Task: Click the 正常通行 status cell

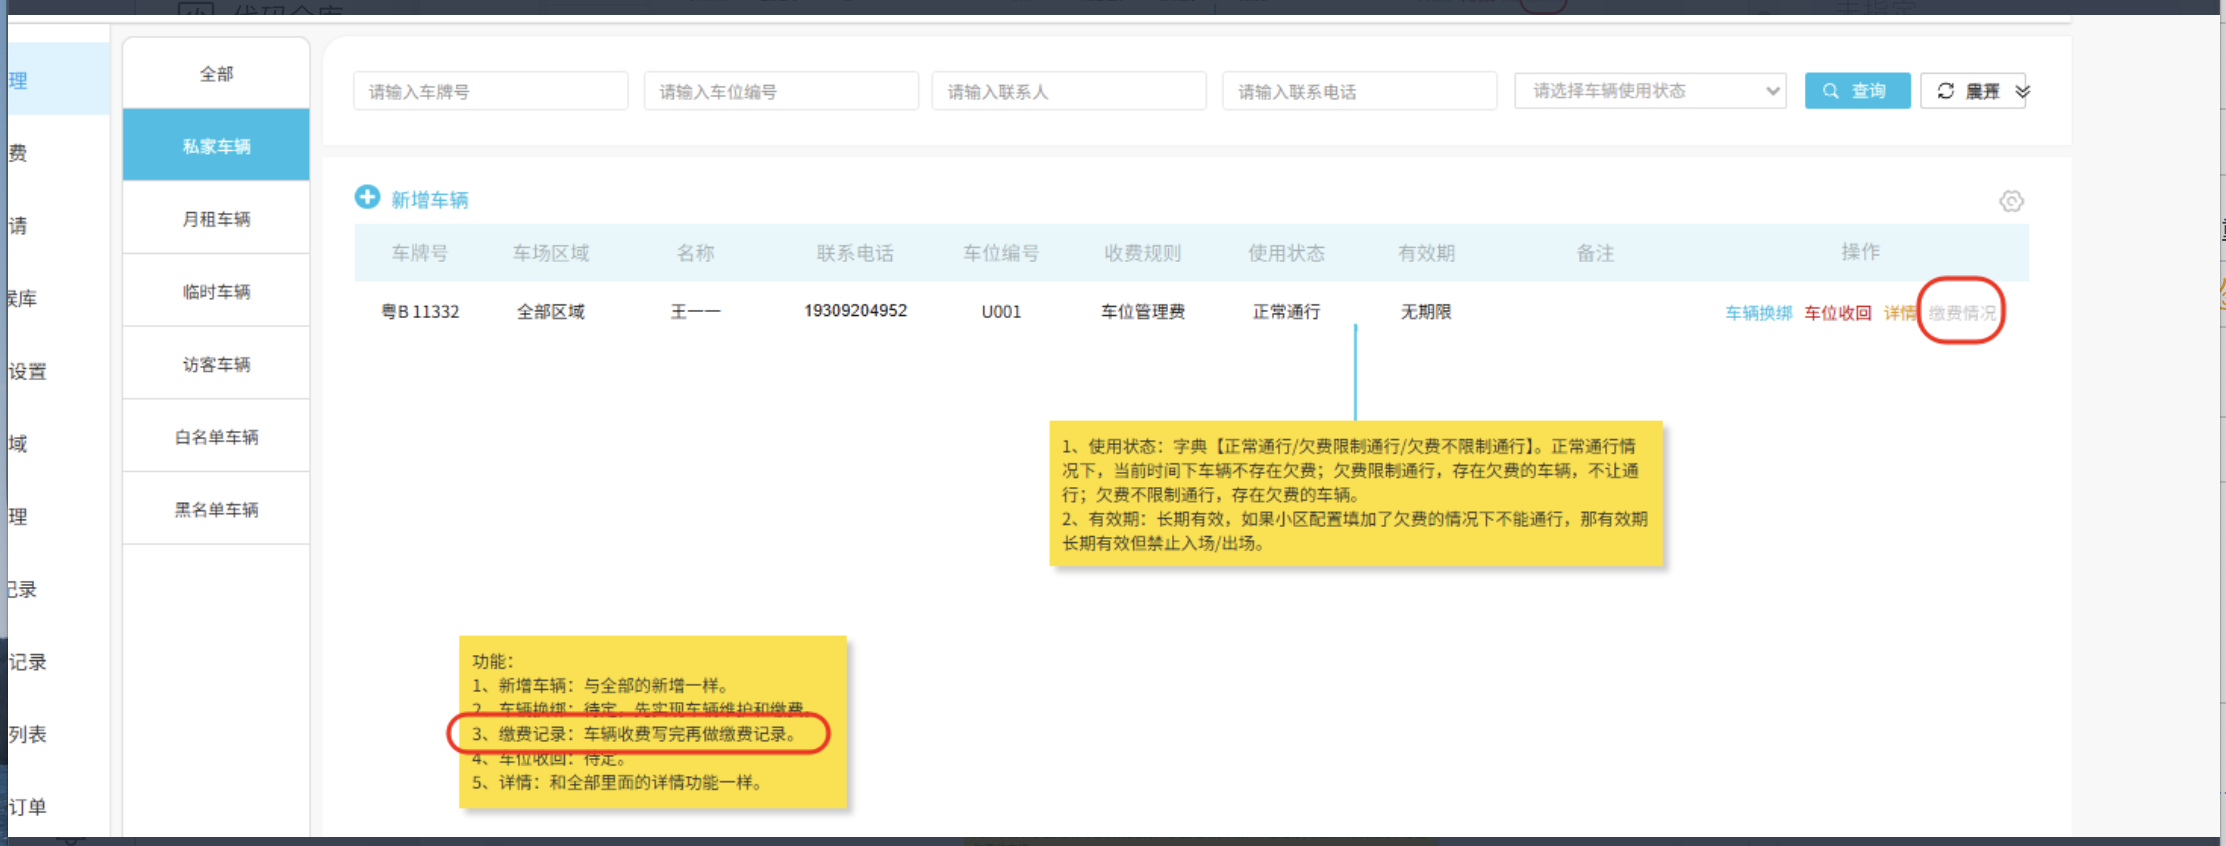Action: click(1286, 312)
